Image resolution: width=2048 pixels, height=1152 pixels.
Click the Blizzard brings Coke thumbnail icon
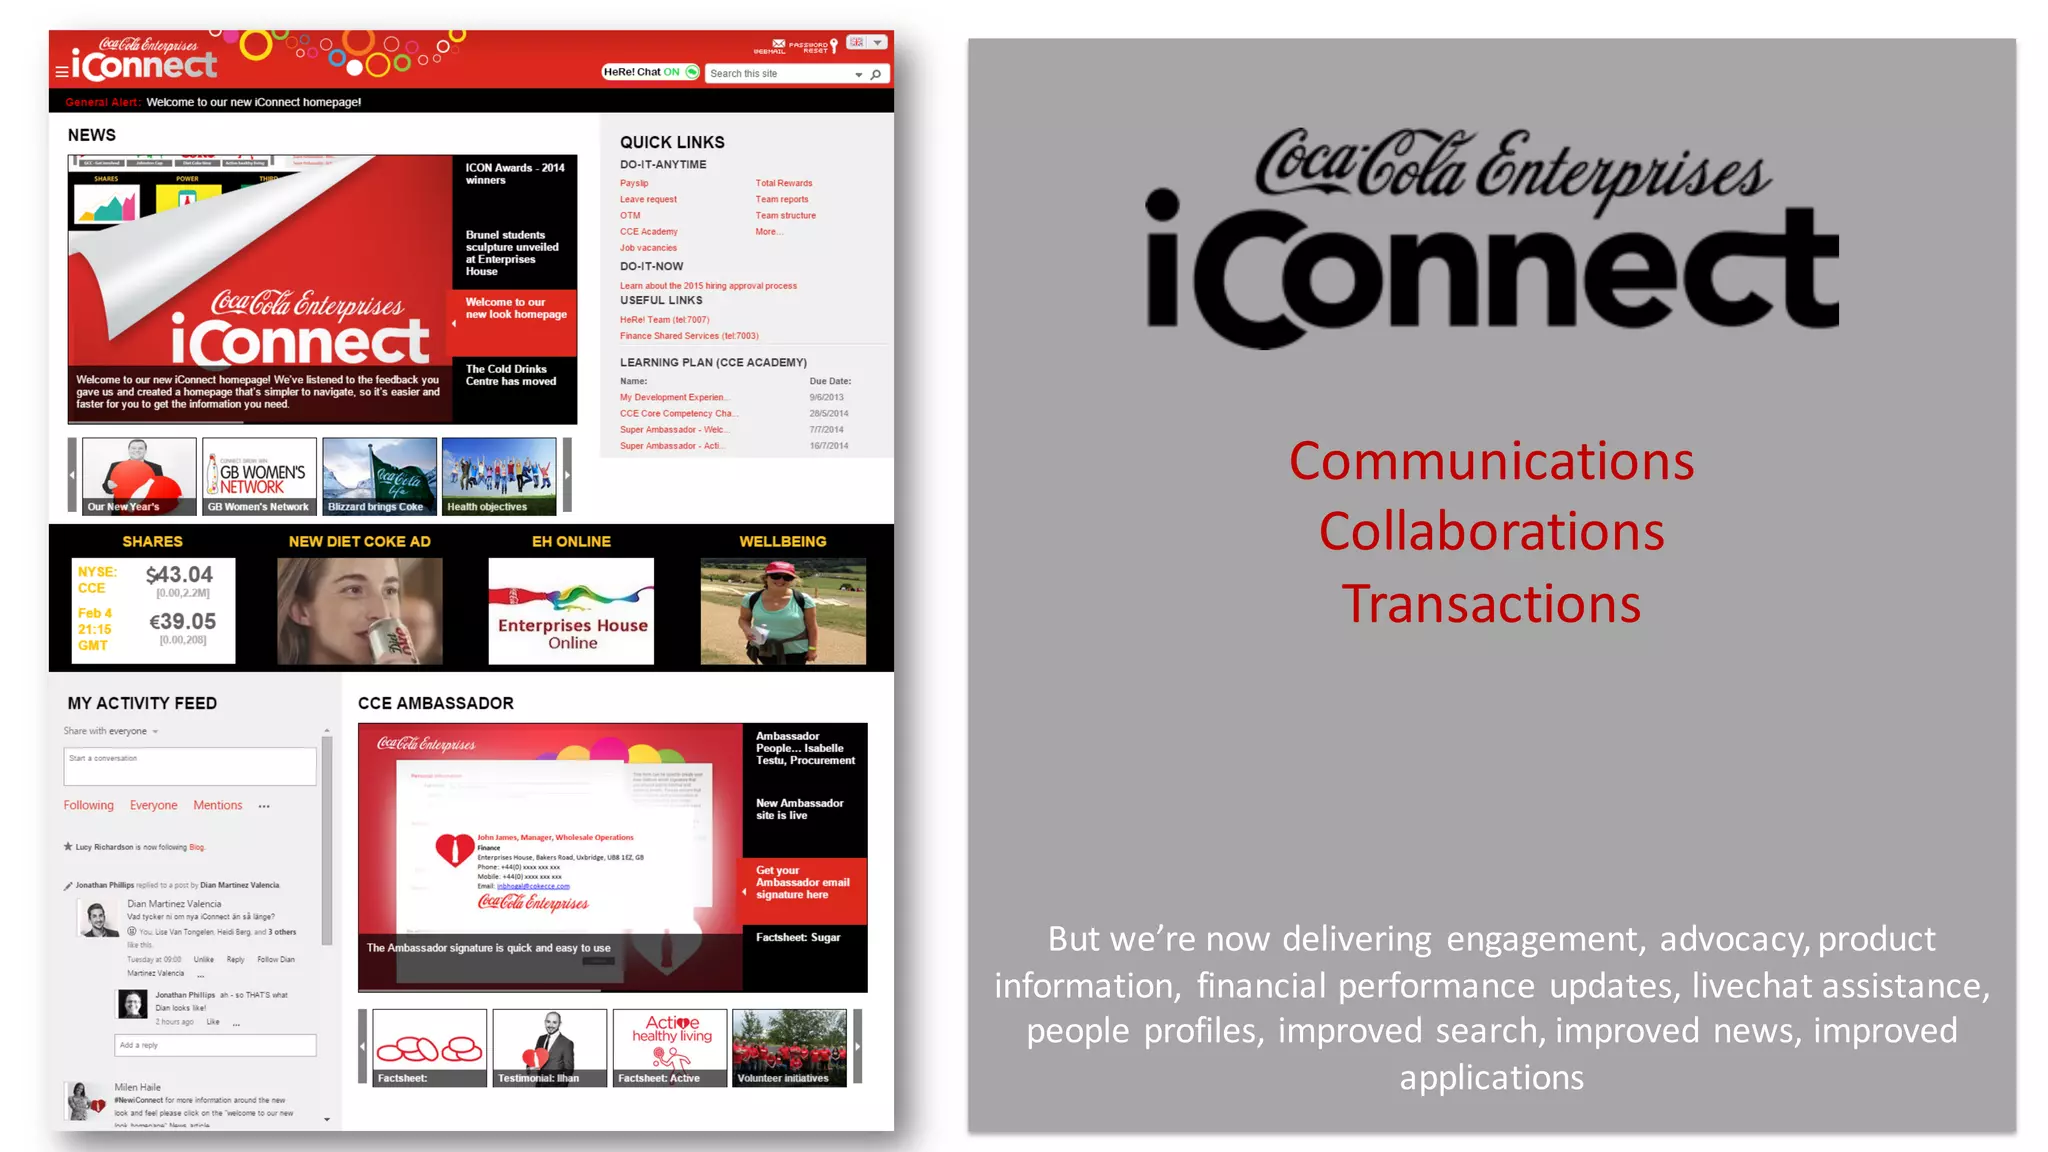(378, 474)
